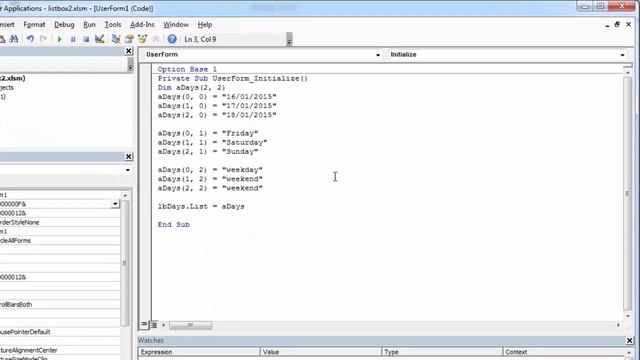This screenshot has height=360, width=640.
Task: Open toolbar options overflow arrow
Action: (289, 39)
